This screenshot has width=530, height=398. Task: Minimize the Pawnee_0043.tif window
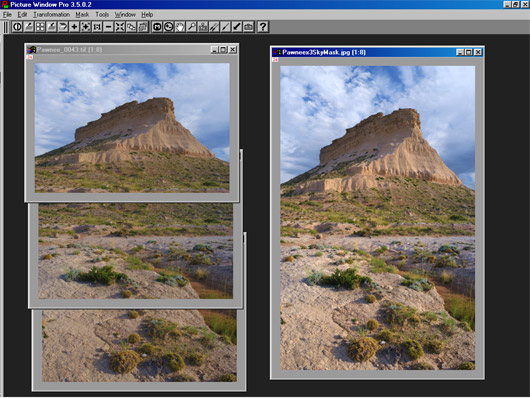215,50
